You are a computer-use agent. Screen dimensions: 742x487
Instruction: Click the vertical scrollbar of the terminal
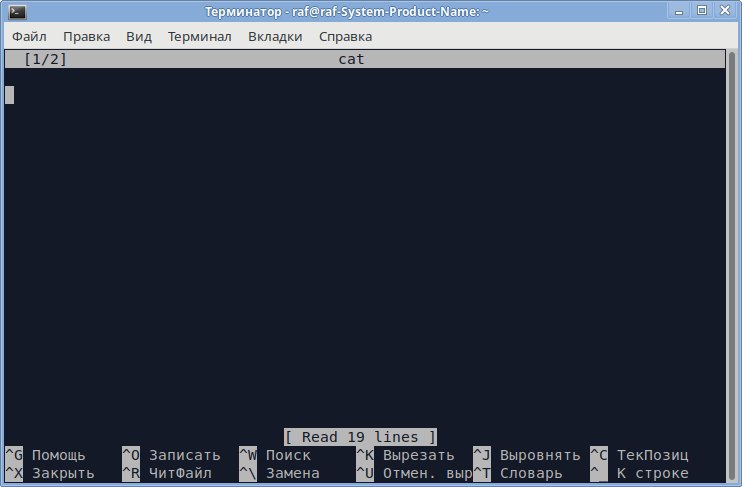point(732,266)
